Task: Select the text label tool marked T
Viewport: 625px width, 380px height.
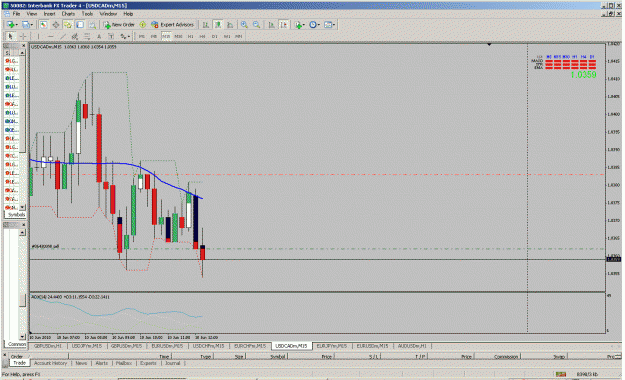Action: click(111, 36)
